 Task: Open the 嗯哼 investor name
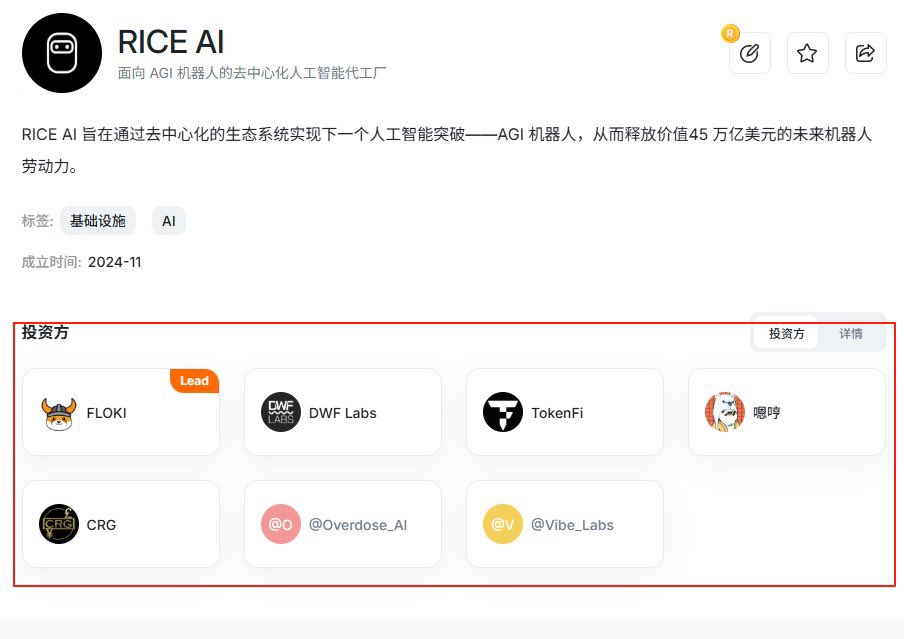coord(767,412)
